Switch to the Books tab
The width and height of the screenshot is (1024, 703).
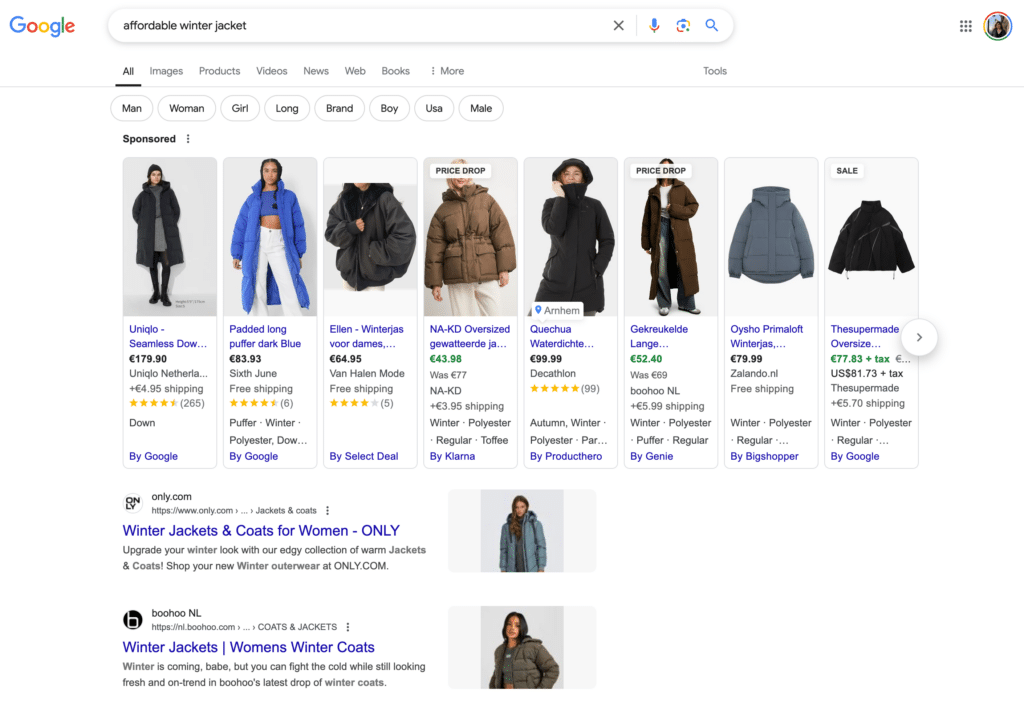point(396,71)
